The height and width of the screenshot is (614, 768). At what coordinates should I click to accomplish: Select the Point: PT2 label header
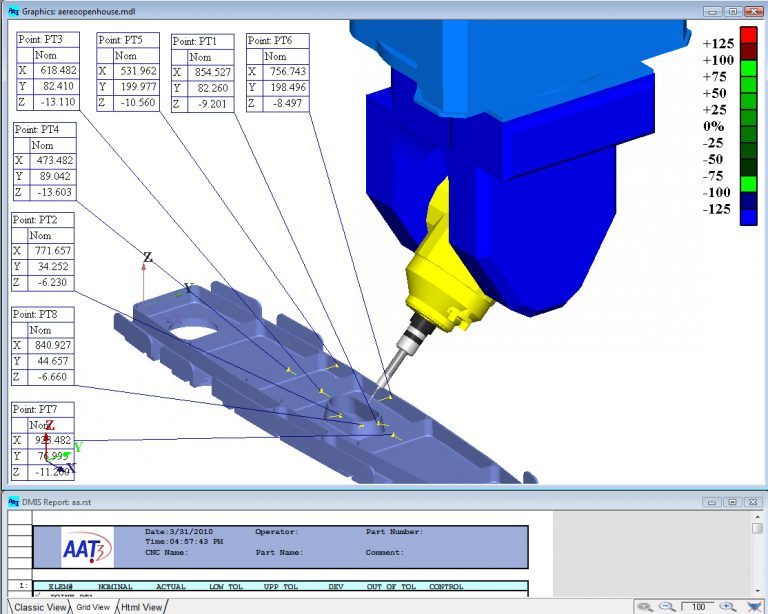click(x=43, y=220)
